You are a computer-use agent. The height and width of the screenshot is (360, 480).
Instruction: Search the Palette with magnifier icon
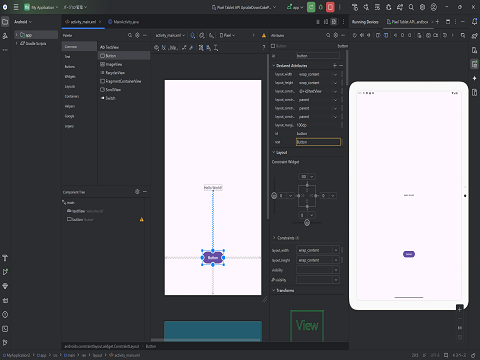point(130,35)
